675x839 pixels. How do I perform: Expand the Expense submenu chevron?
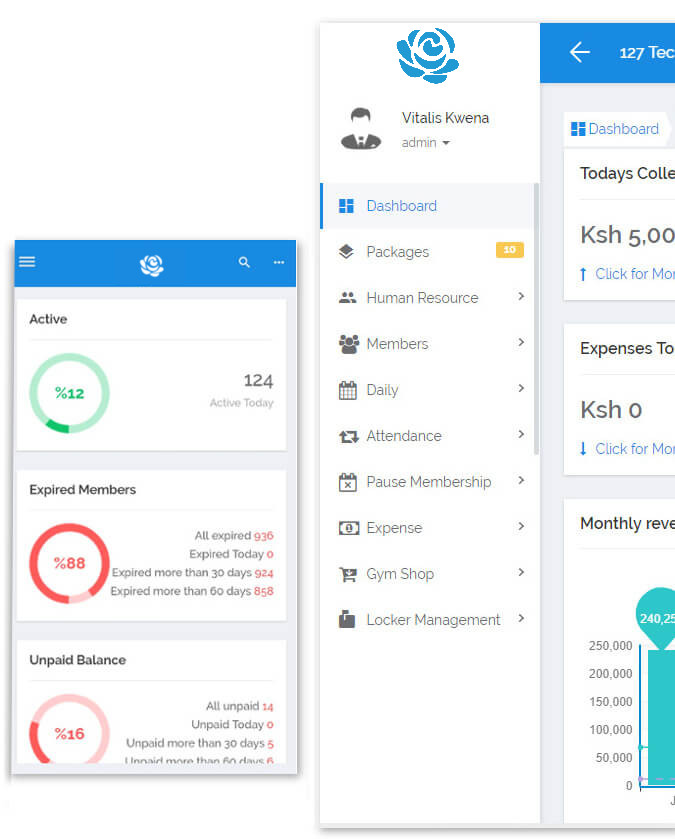point(521,527)
